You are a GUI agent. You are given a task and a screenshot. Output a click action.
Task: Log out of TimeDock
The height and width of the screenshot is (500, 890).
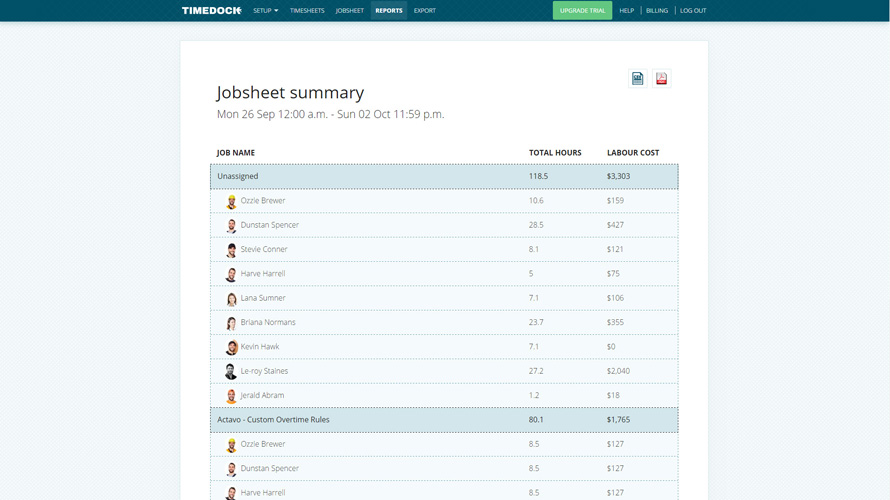(693, 11)
